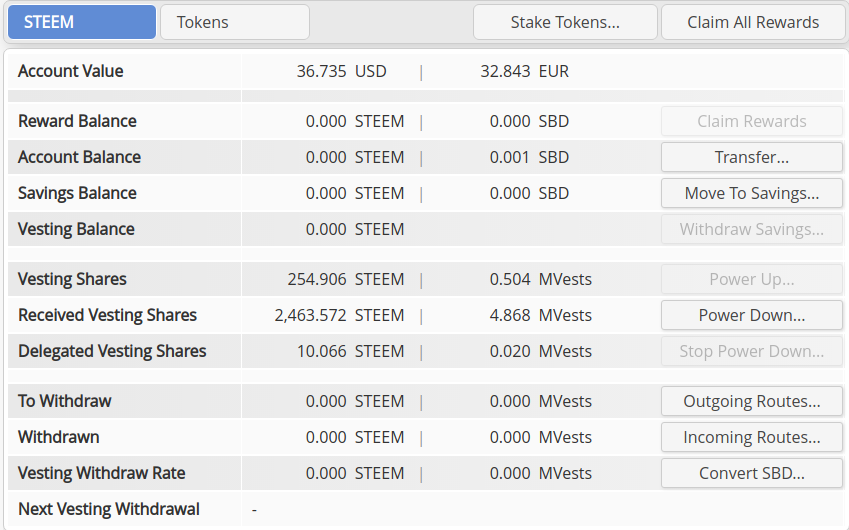849x530 pixels.
Task: Select the Account Value label
Action: pyautogui.click(x=70, y=71)
